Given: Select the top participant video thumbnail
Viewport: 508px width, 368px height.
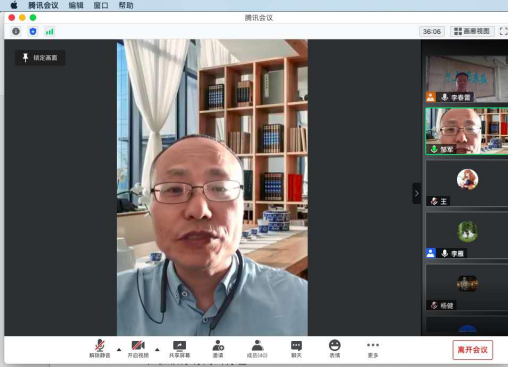Looking at the screenshot, I should pyautogui.click(x=467, y=79).
